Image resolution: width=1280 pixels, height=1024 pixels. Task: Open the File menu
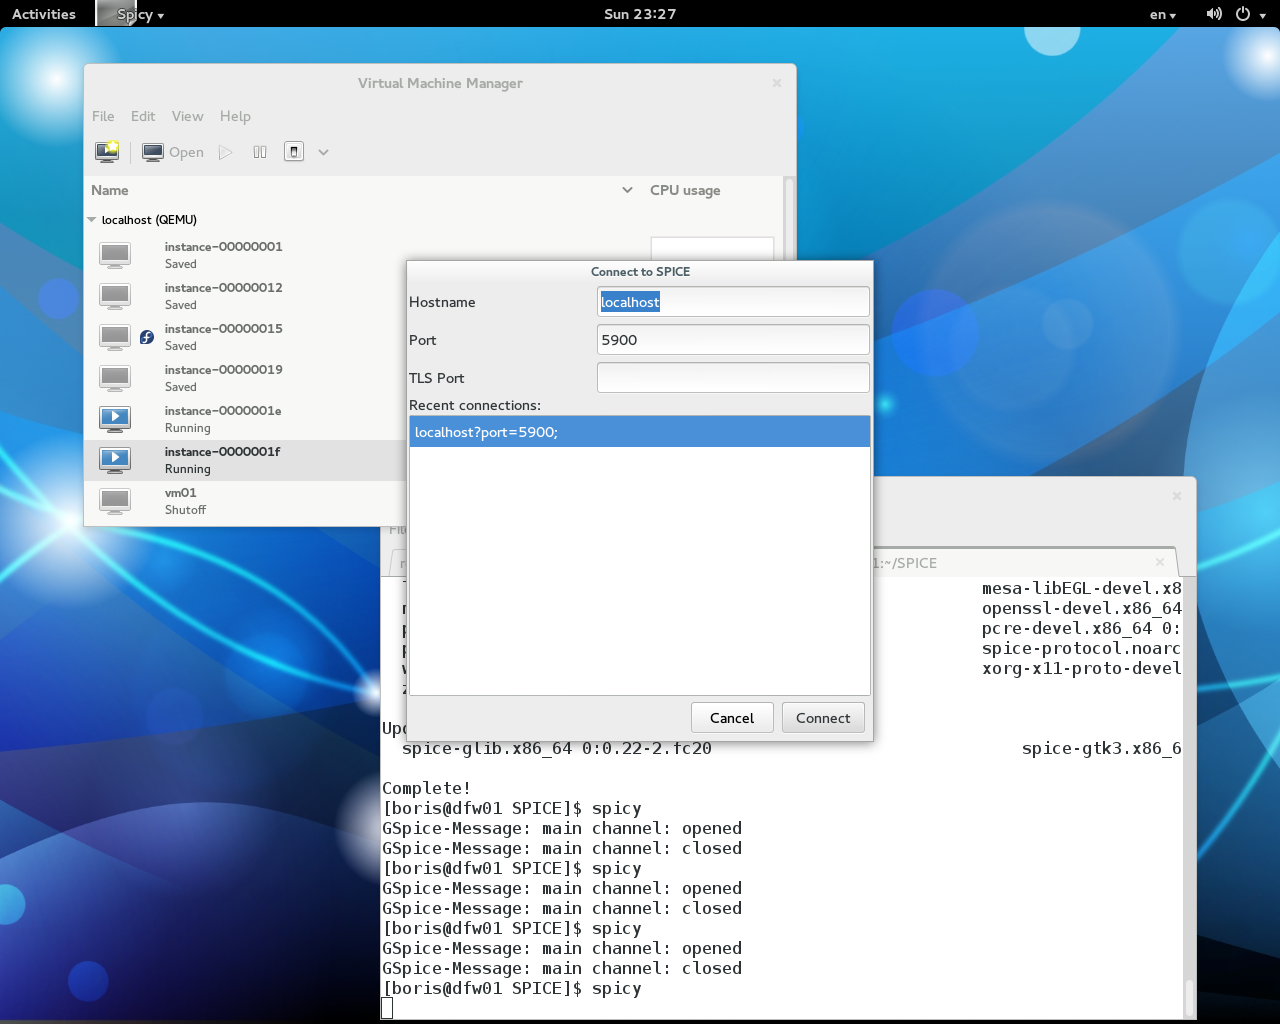102,116
